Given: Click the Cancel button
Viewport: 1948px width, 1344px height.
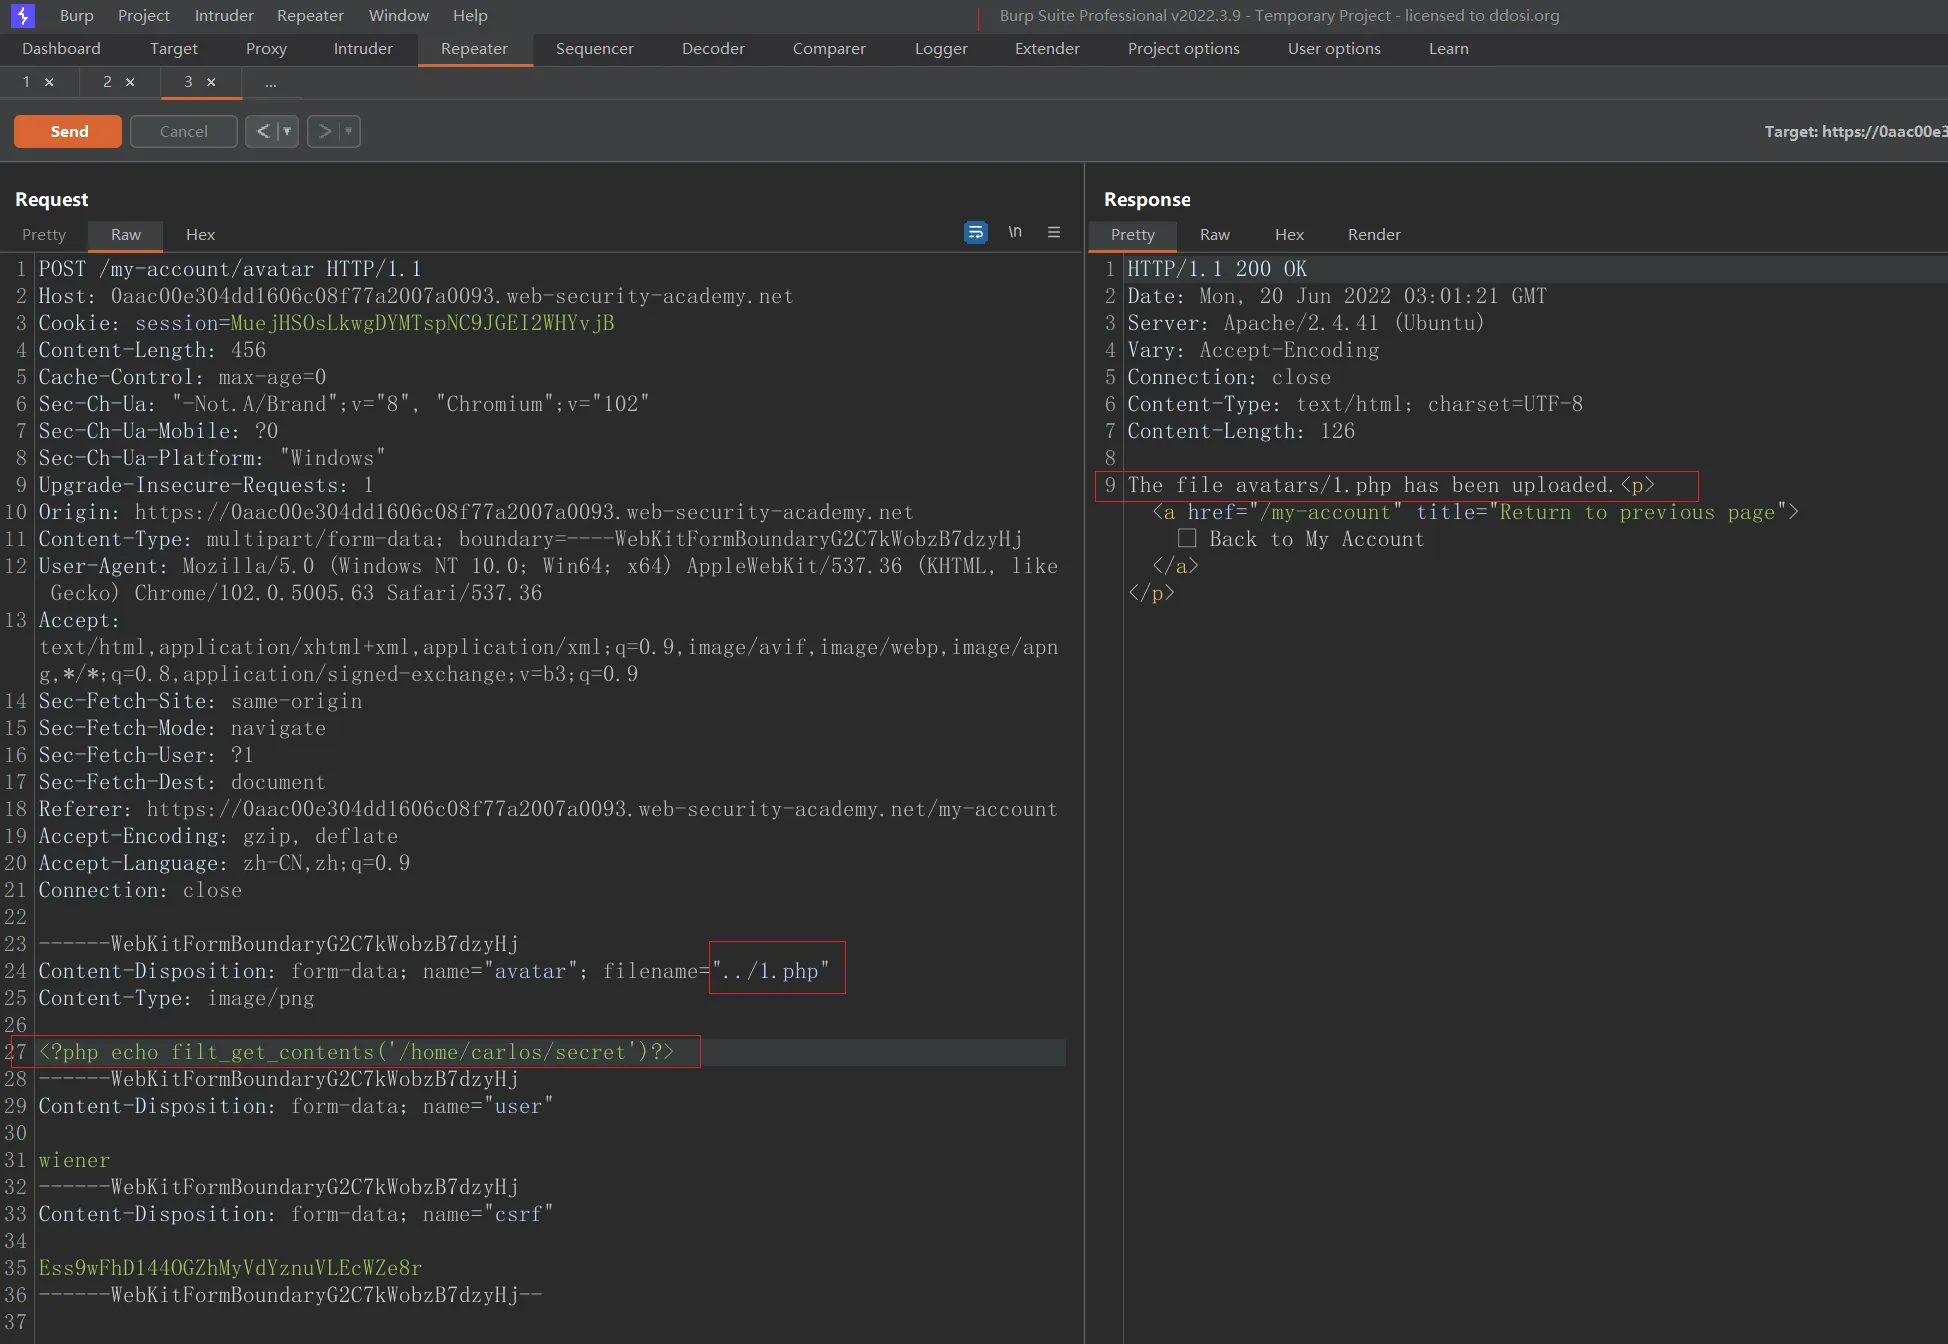Looking at the screenshot, I should 183,132.
